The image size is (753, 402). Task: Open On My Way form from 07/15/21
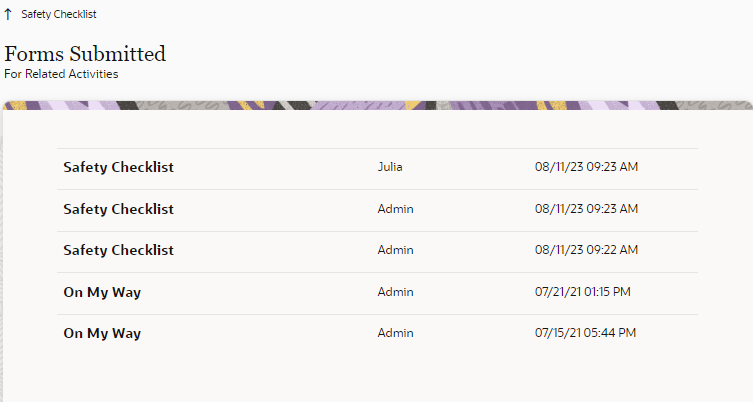click(102, 333)
